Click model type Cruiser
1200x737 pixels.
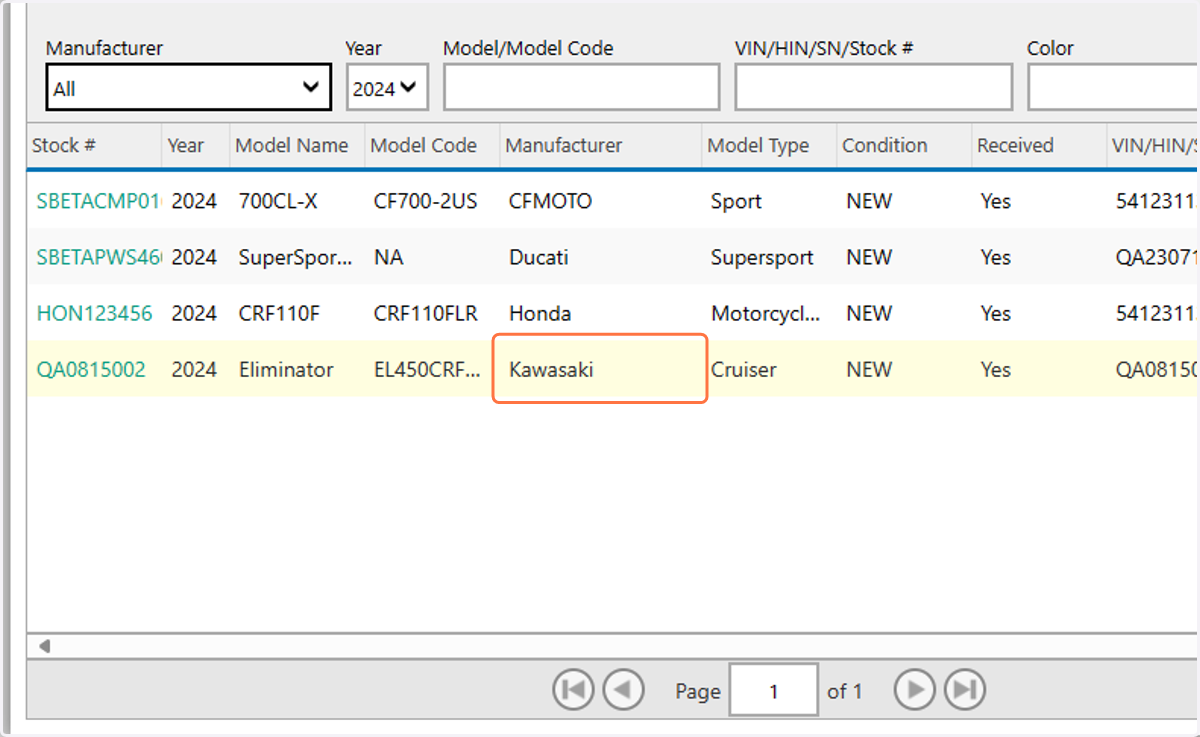point(743,369)
